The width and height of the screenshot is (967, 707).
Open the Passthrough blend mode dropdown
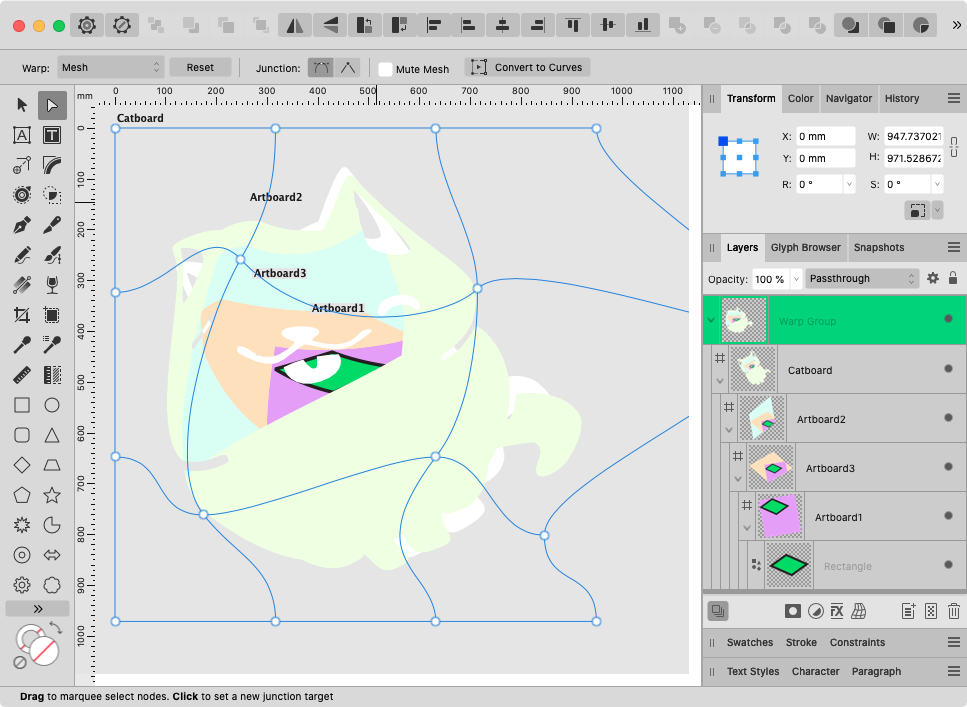click(x=862, y=278)
